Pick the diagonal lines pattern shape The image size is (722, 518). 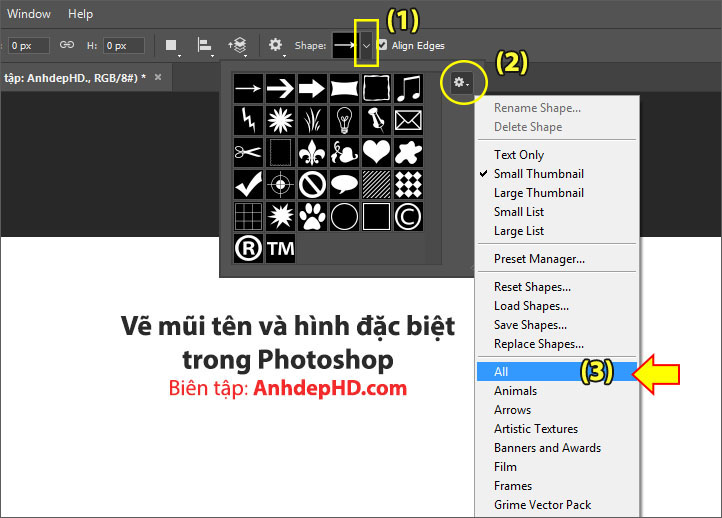[377, 184]
